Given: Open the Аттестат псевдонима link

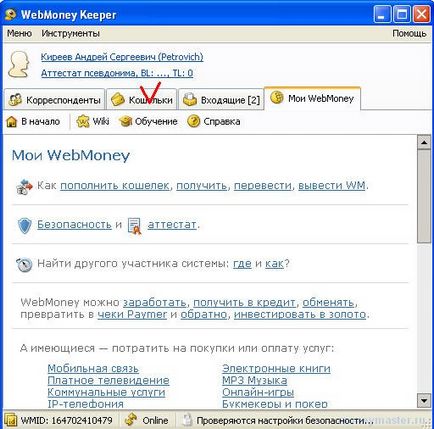Looking at the screenshot, I should [117, 73].
